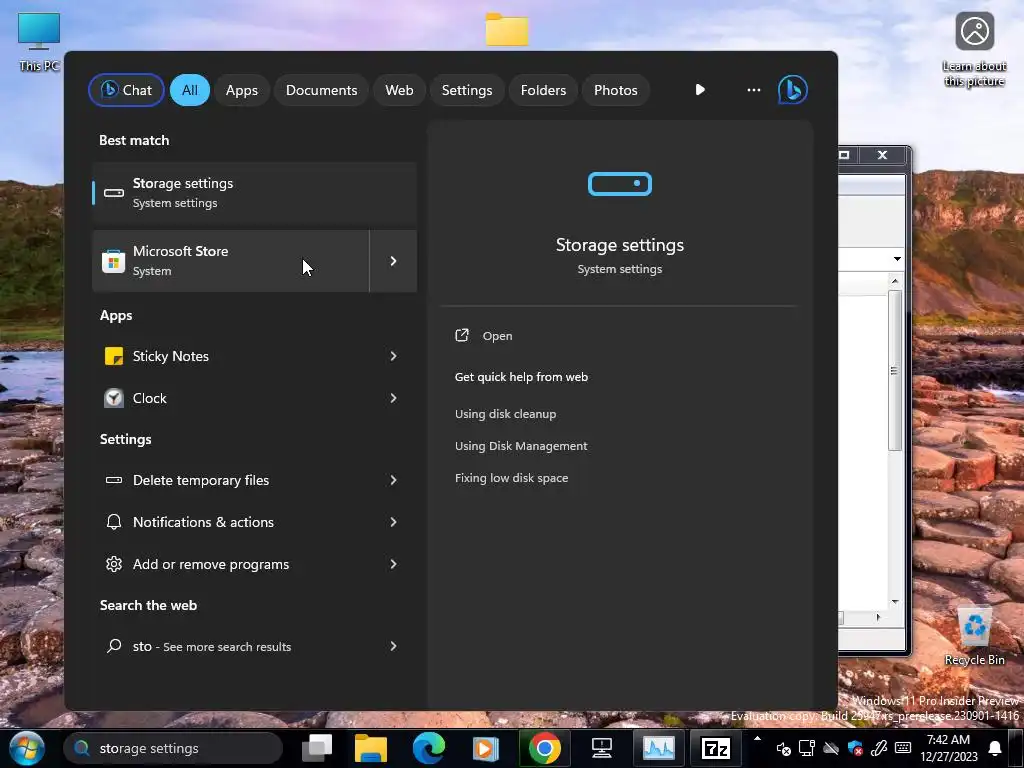Open 'Using disk cleanup' help link
Image resolution: width=1024 pixels, height=768 pixels.
click(505, 413)
